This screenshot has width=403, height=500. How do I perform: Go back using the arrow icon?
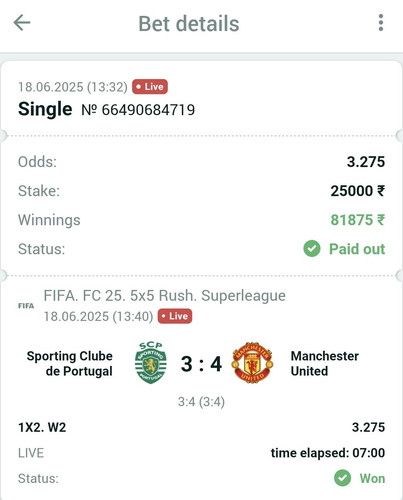[22, 23]
